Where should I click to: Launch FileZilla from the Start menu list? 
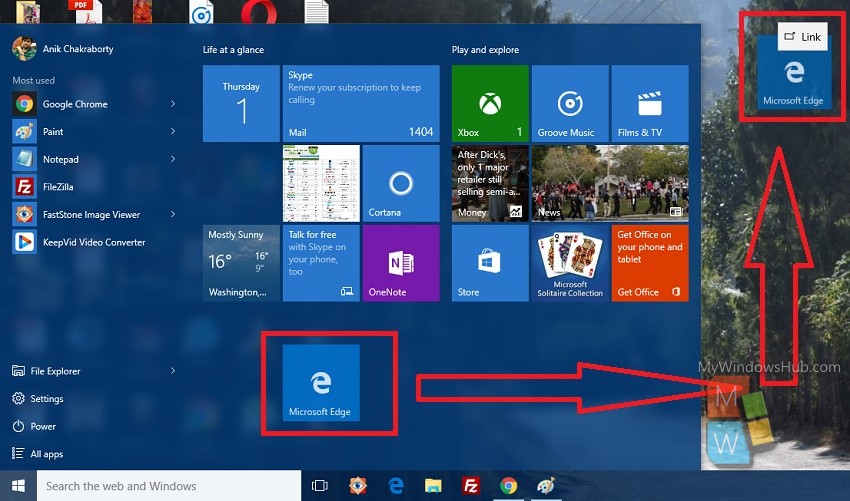tap(92, 187)
